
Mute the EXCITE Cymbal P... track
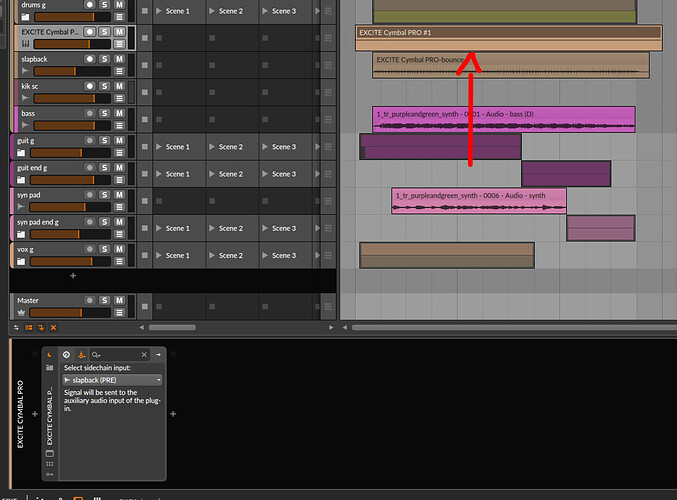coord(119,32)
